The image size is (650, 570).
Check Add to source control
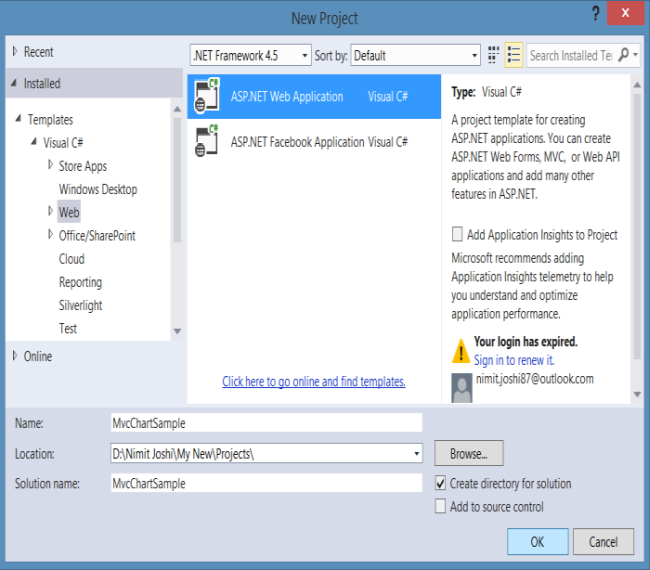pyautogui.click(x=440, y=506)
